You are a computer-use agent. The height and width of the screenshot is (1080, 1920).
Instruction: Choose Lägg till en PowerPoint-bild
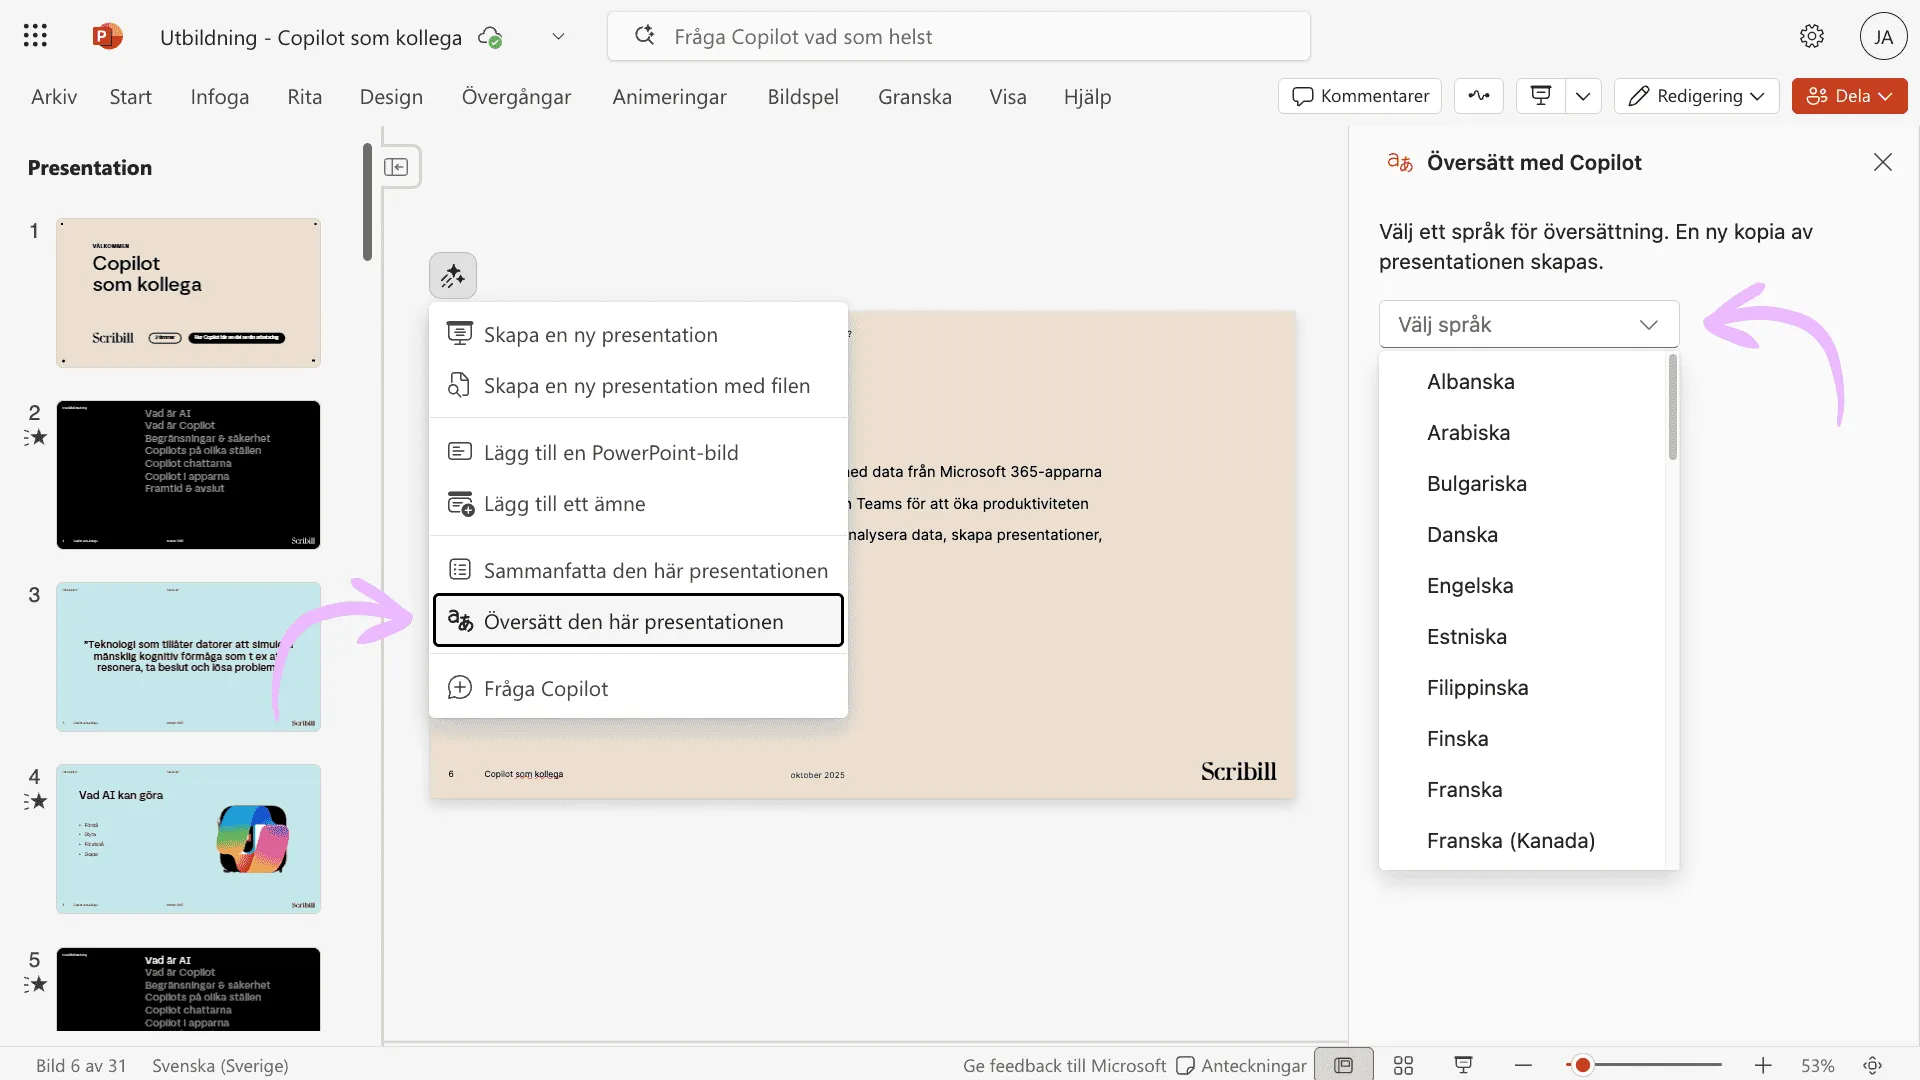pyautogui.click(x=638, y=453)
